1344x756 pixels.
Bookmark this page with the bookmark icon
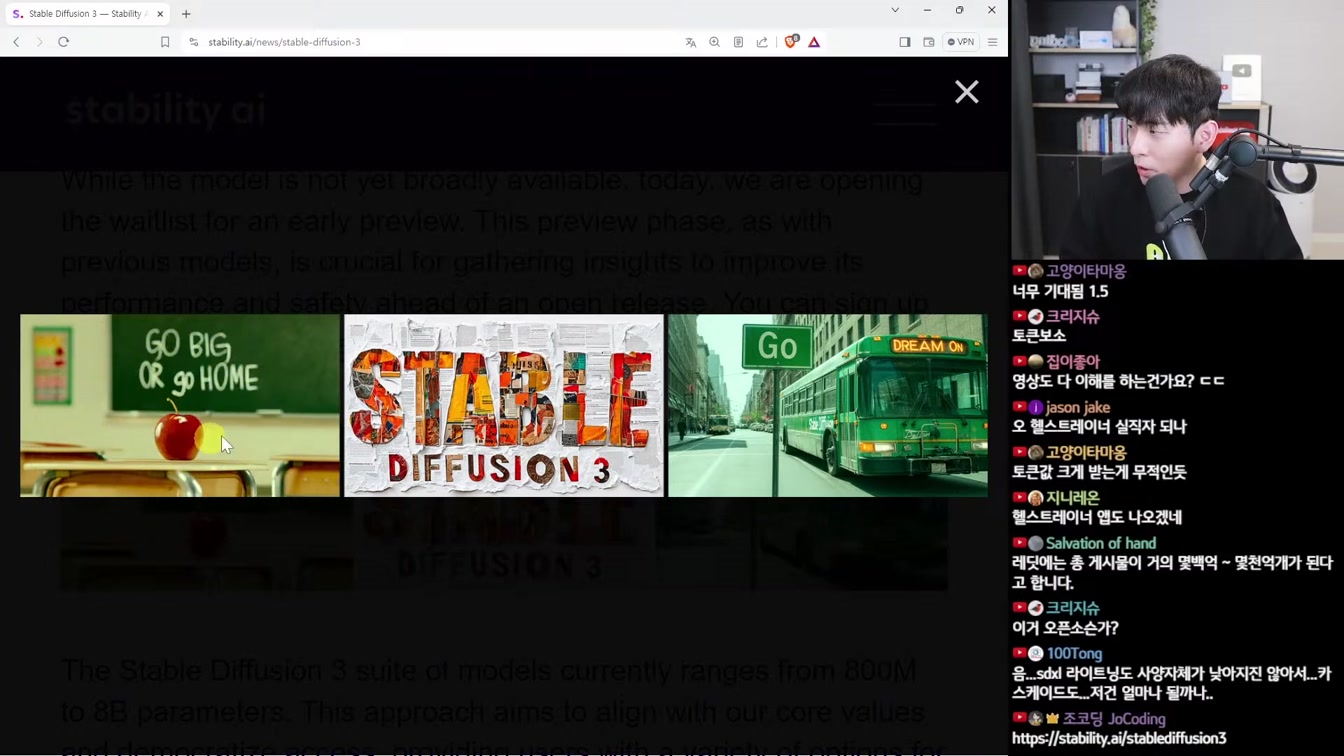165,42
